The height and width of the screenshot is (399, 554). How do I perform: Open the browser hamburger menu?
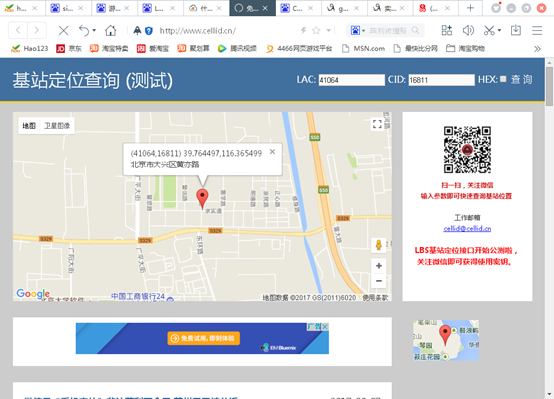(x=537, y=31)
